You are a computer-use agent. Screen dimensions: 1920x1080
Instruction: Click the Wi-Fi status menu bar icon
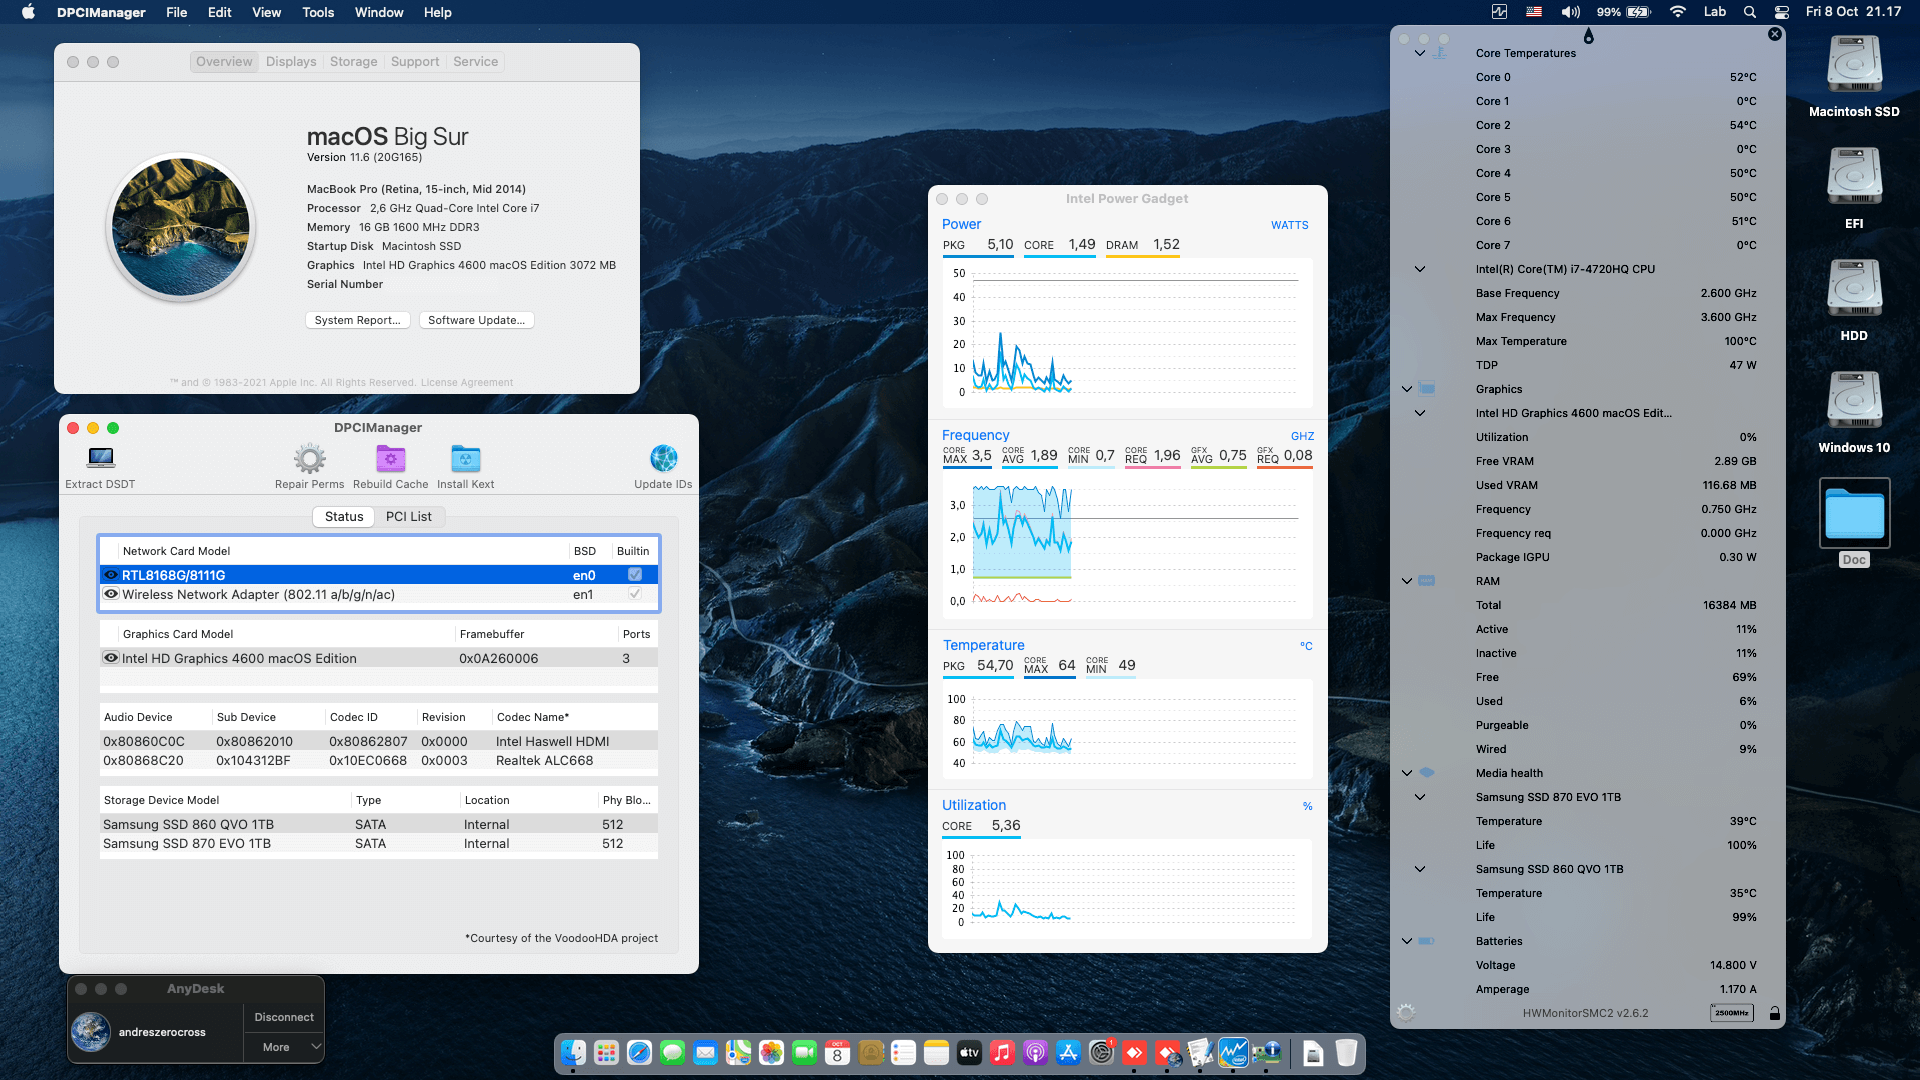pyautogui.click(x=1678, y=12)
